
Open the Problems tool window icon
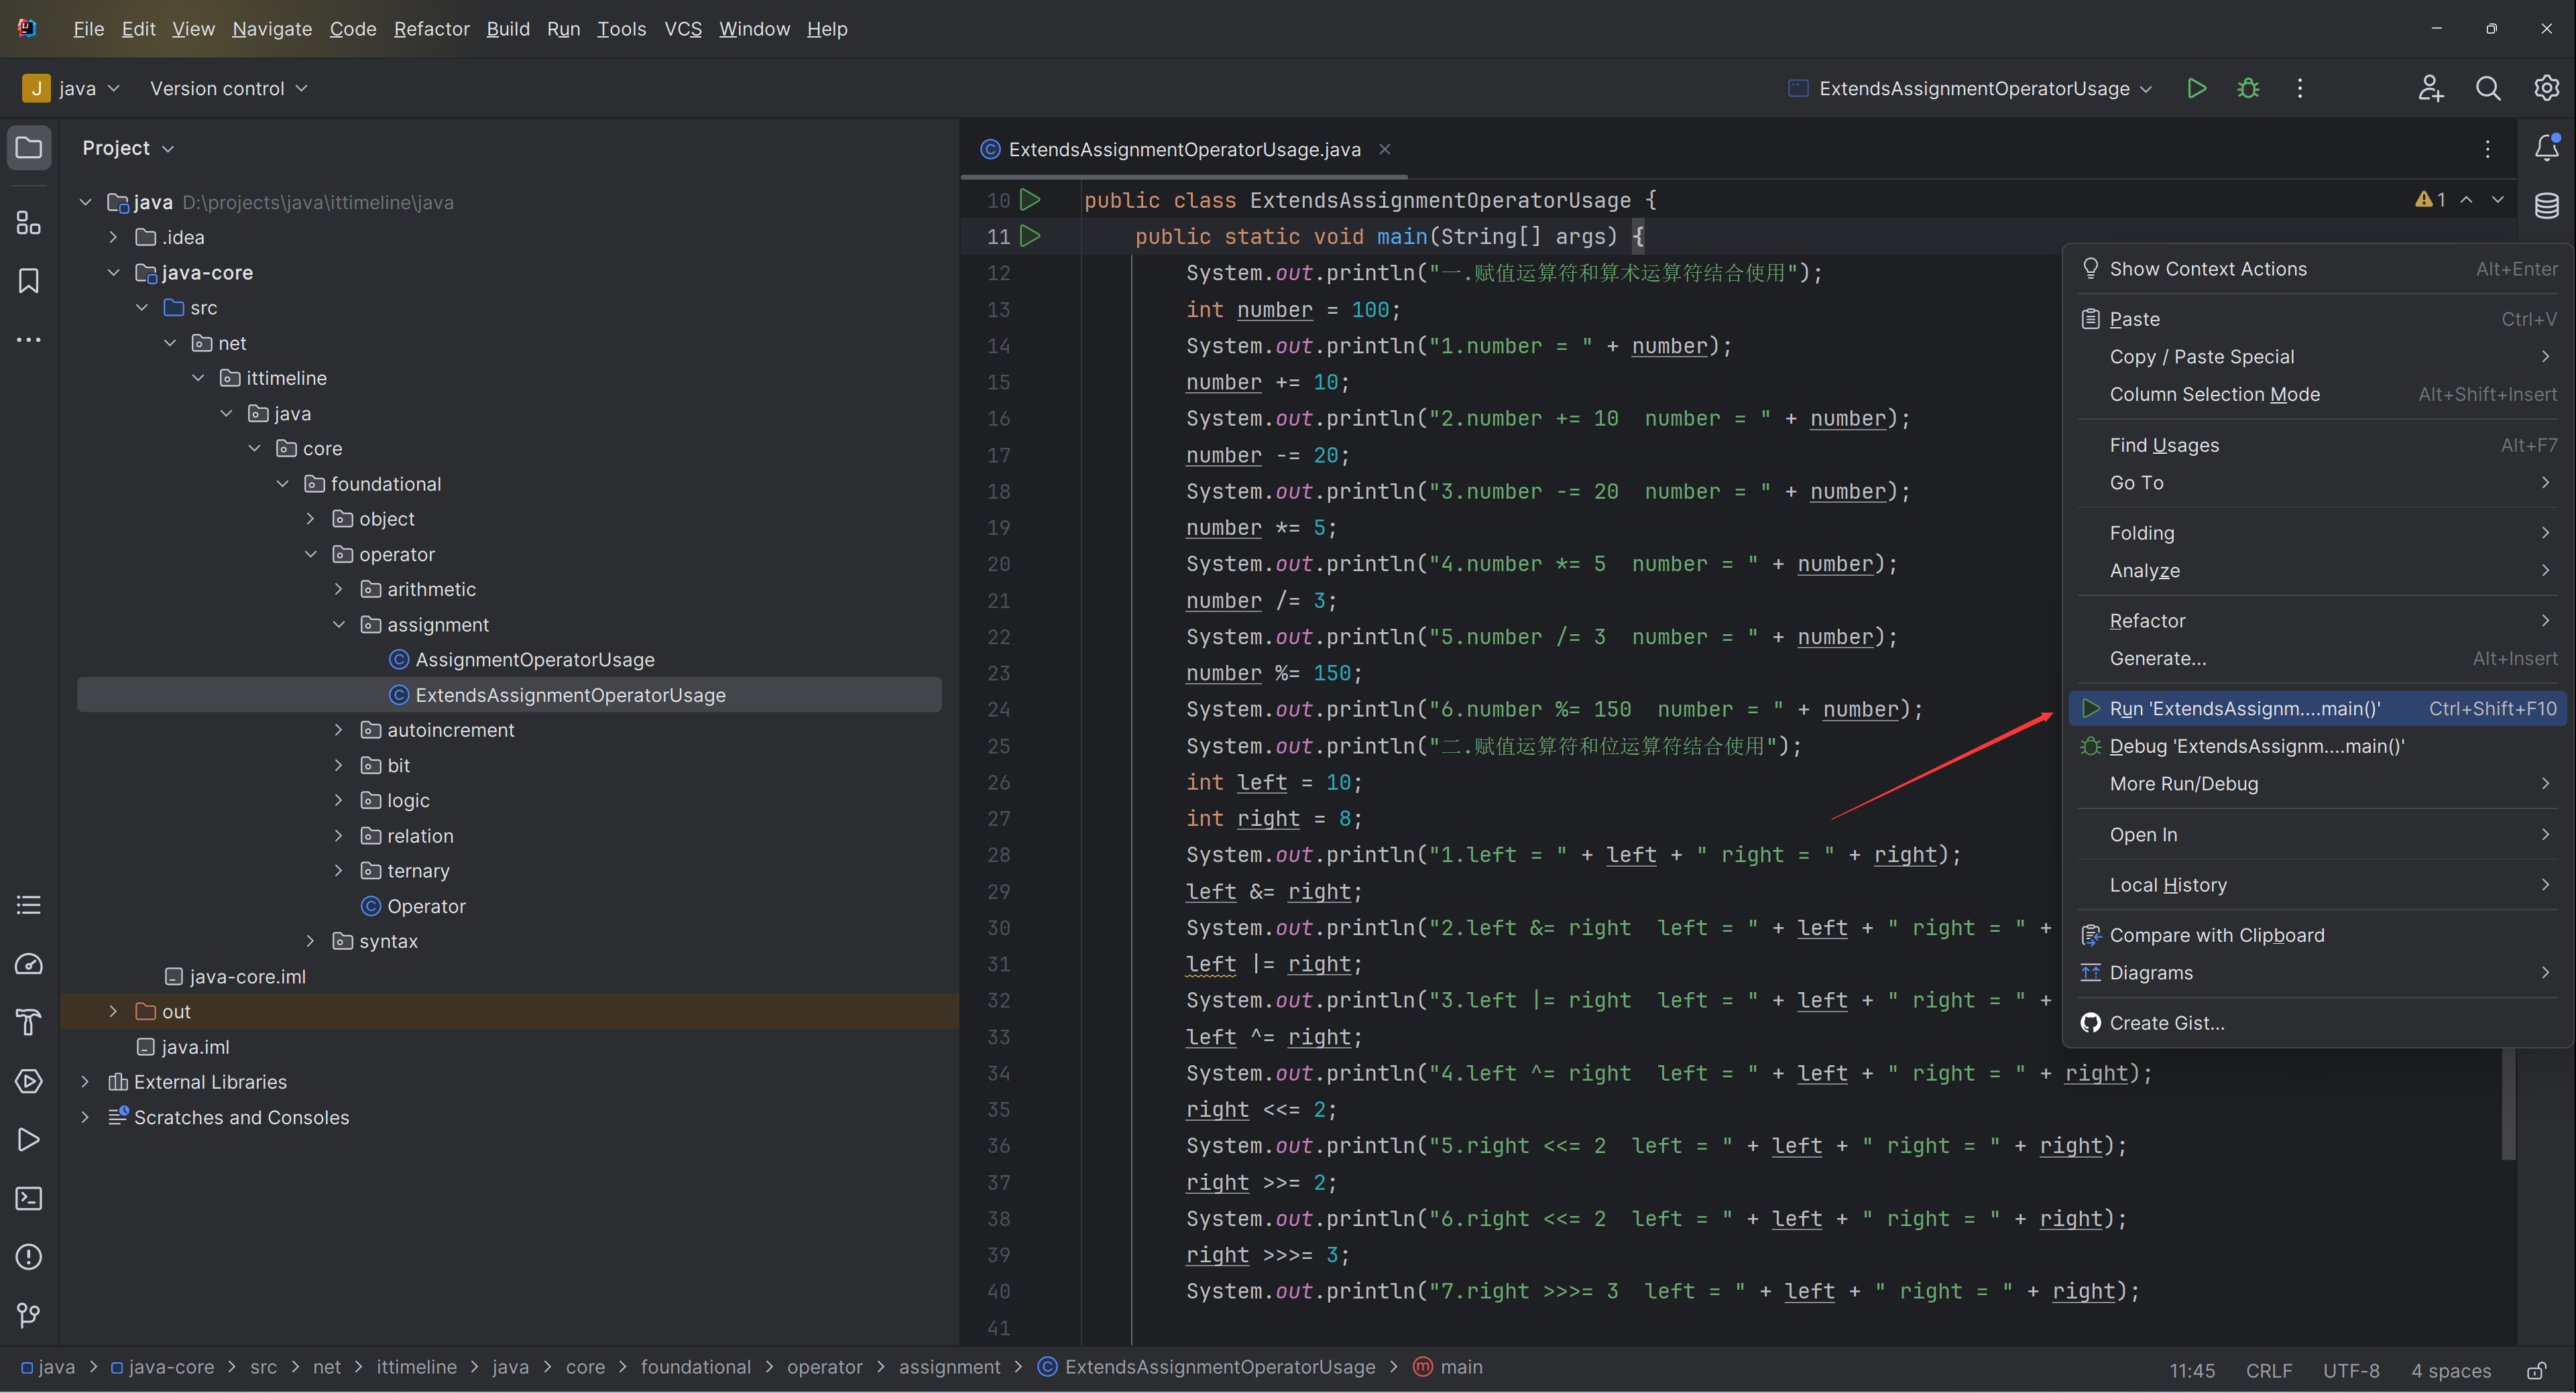(x=29, y=1257)
